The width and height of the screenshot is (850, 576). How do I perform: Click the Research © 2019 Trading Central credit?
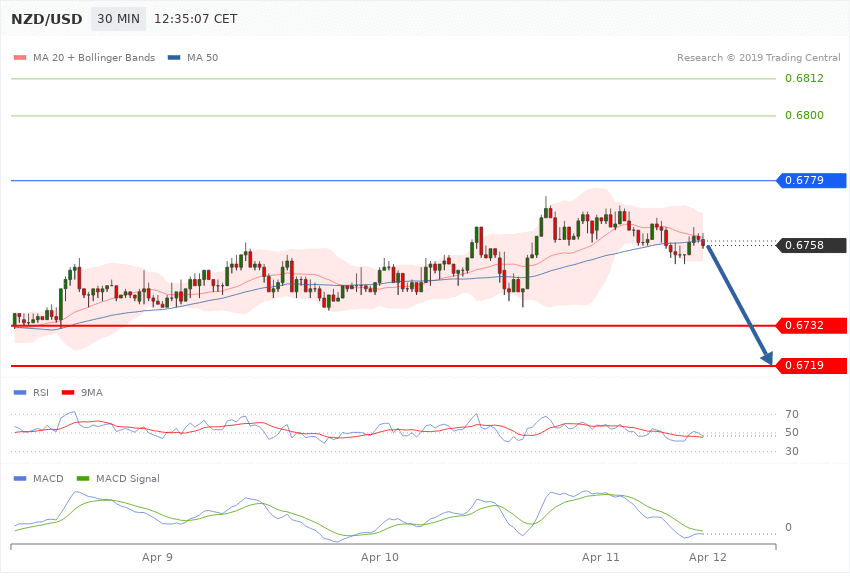coord(758,57)
